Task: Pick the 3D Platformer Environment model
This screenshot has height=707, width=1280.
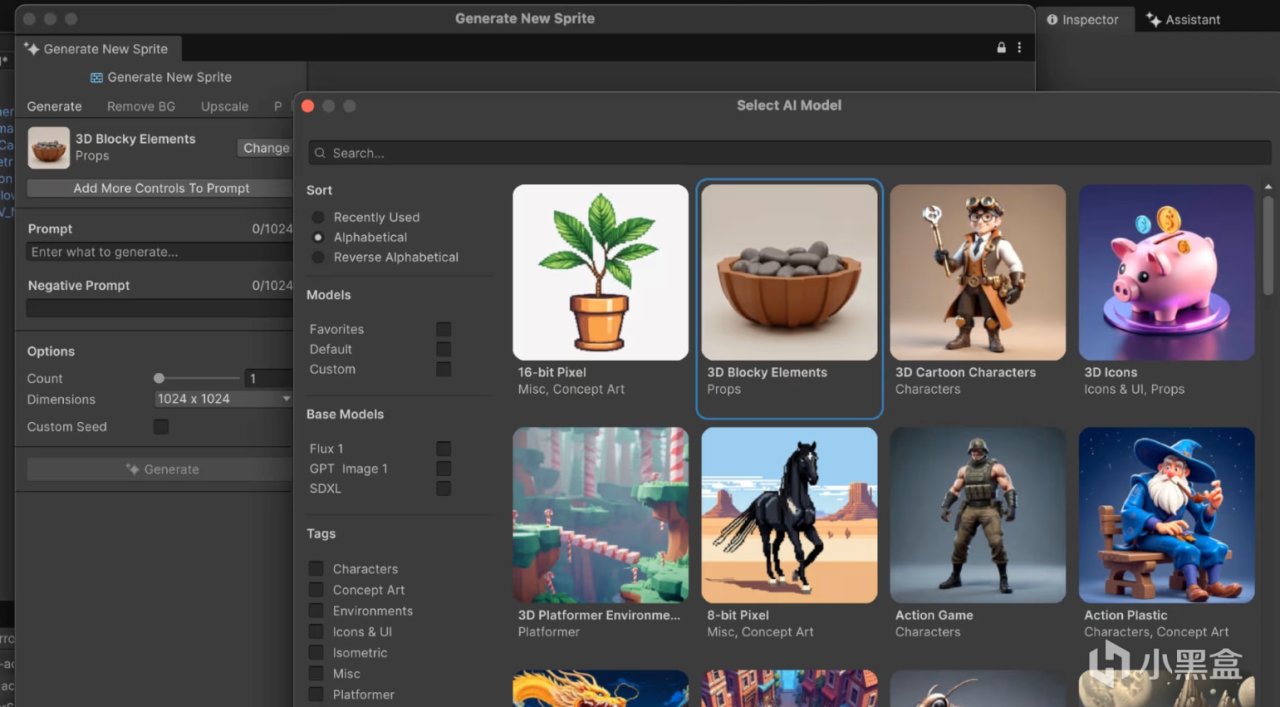Action: 600,515
